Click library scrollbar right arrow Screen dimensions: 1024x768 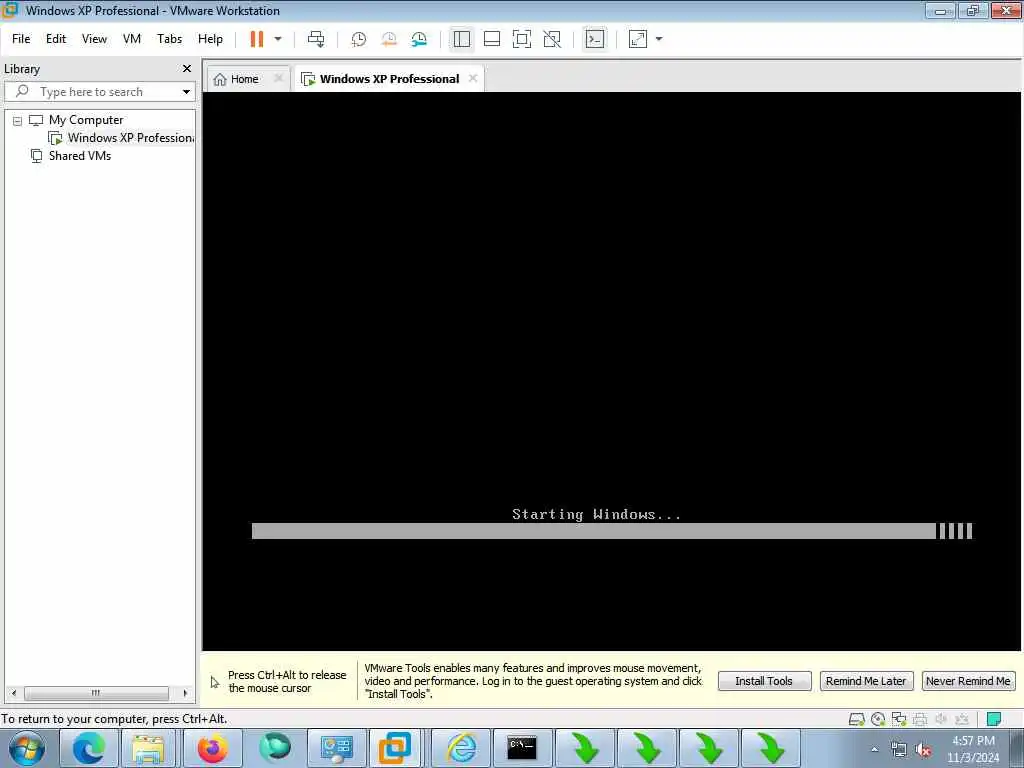185,693
